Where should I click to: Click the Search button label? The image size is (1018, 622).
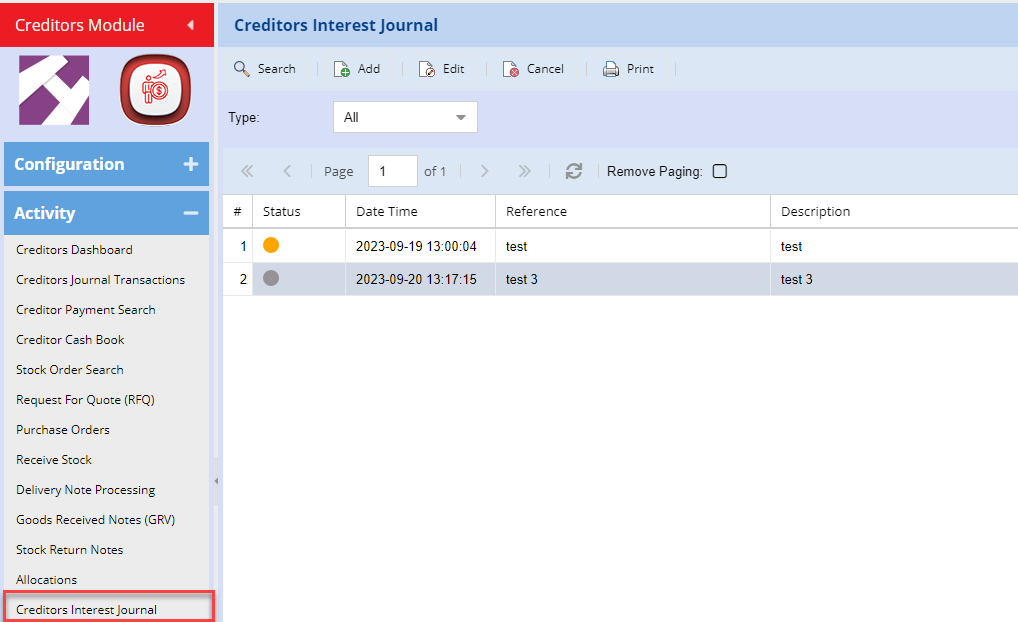click(x=277, y=69)
